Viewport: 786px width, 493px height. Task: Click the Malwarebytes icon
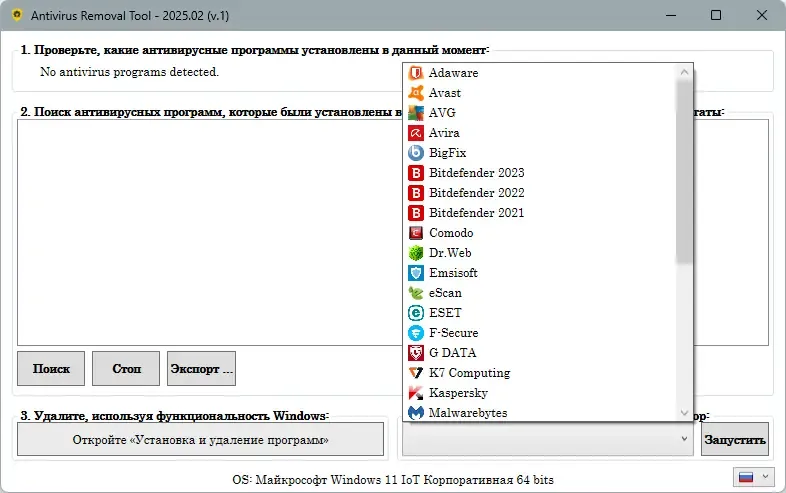click(416, 413)
